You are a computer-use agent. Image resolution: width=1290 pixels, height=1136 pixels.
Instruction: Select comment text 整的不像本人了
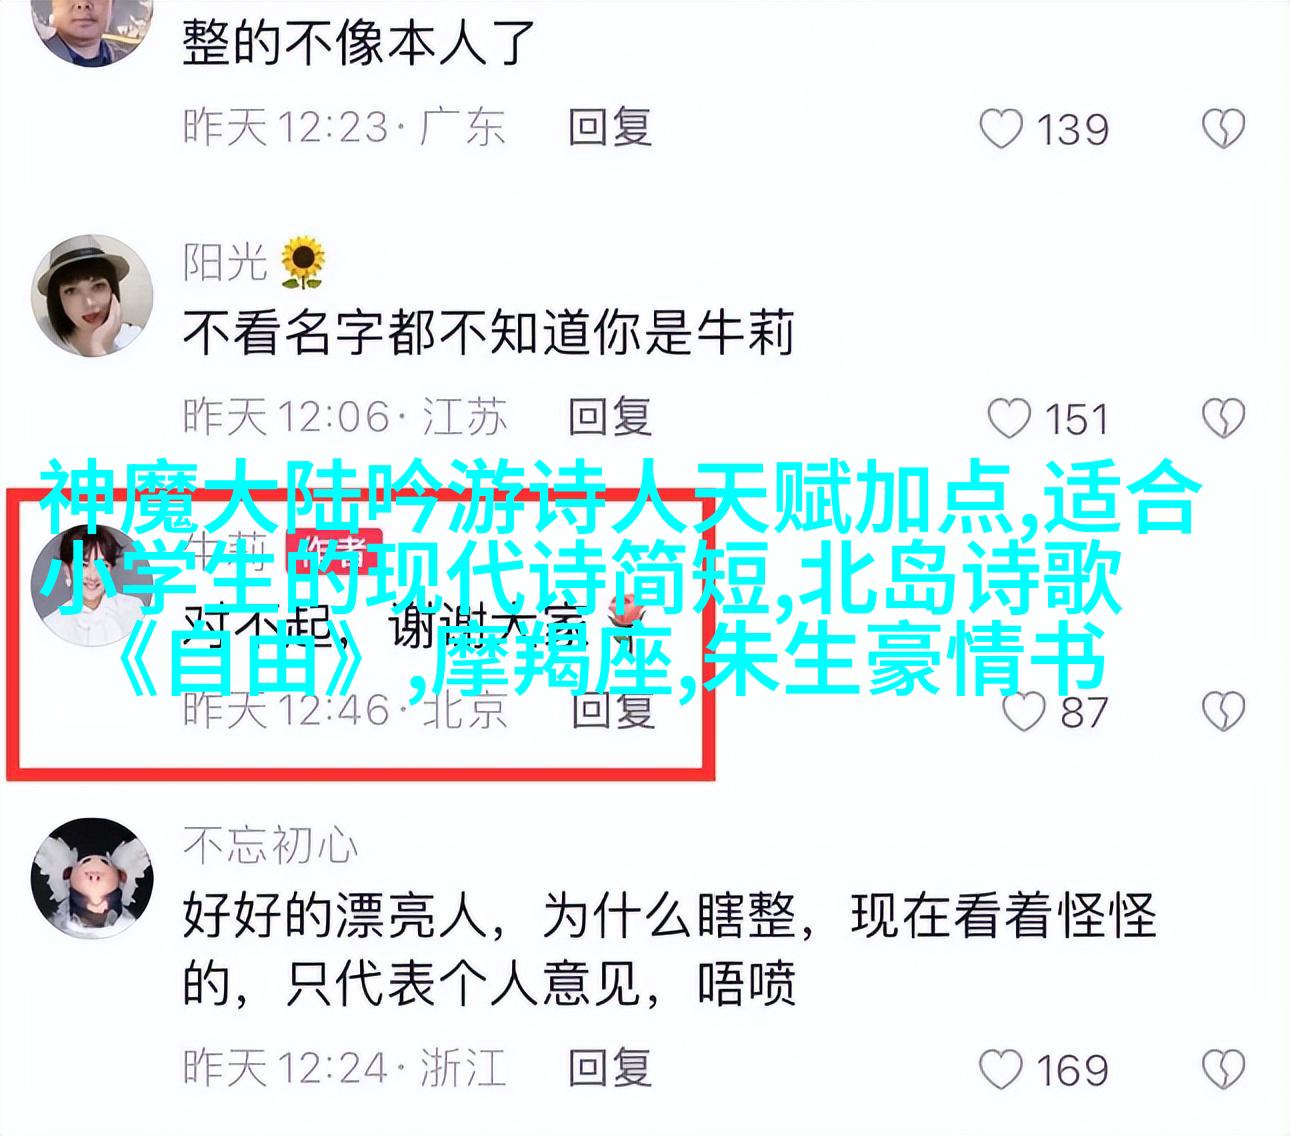point(360,44)
